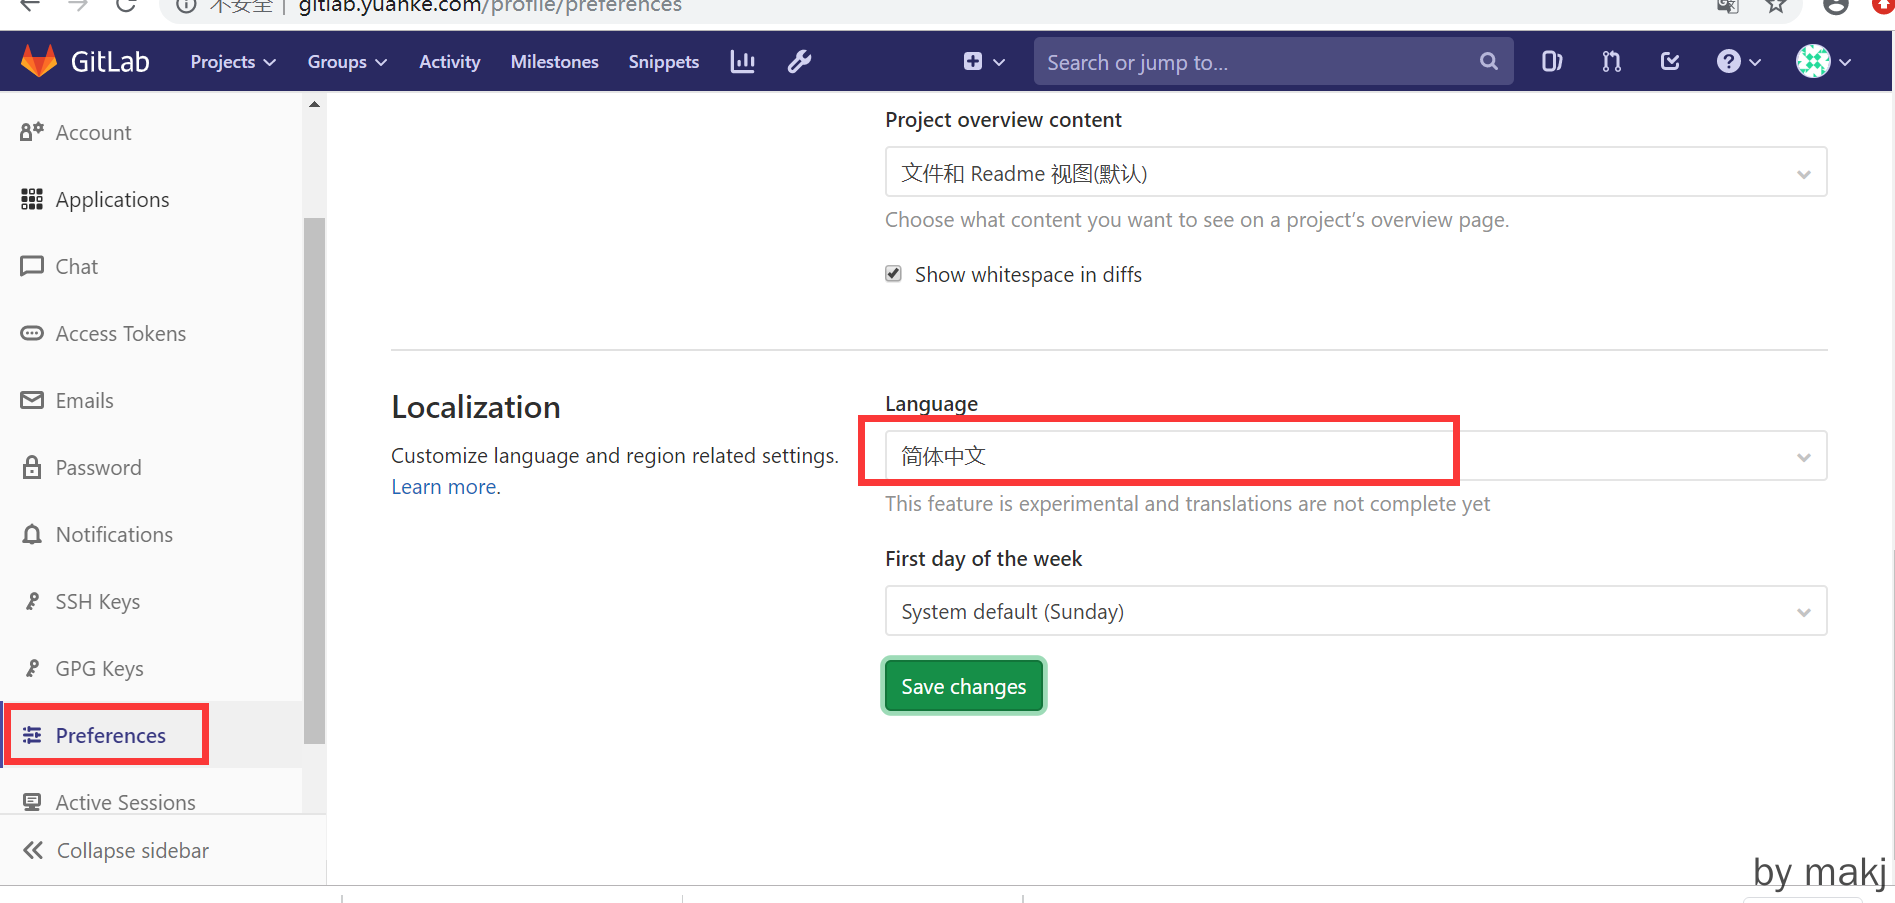The width and height of the screenshot is (1895, 903).
Task: Expand First day of the week dropdown
Action: pos(1355,611)
